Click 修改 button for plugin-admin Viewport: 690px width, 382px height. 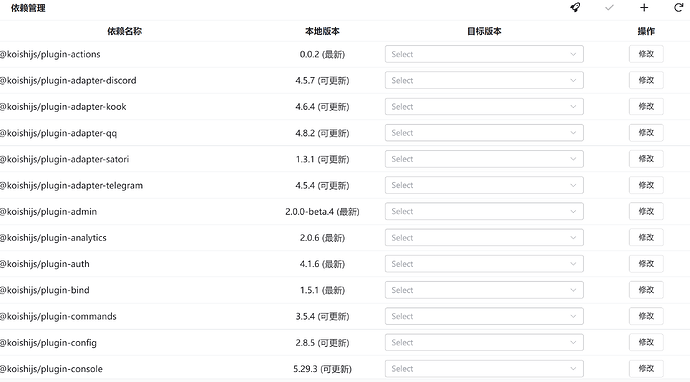(x=646, y=211)
